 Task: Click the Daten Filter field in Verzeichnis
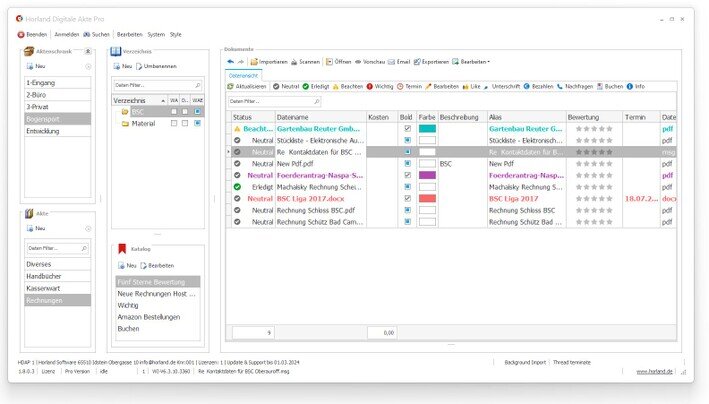click(157, 85)
